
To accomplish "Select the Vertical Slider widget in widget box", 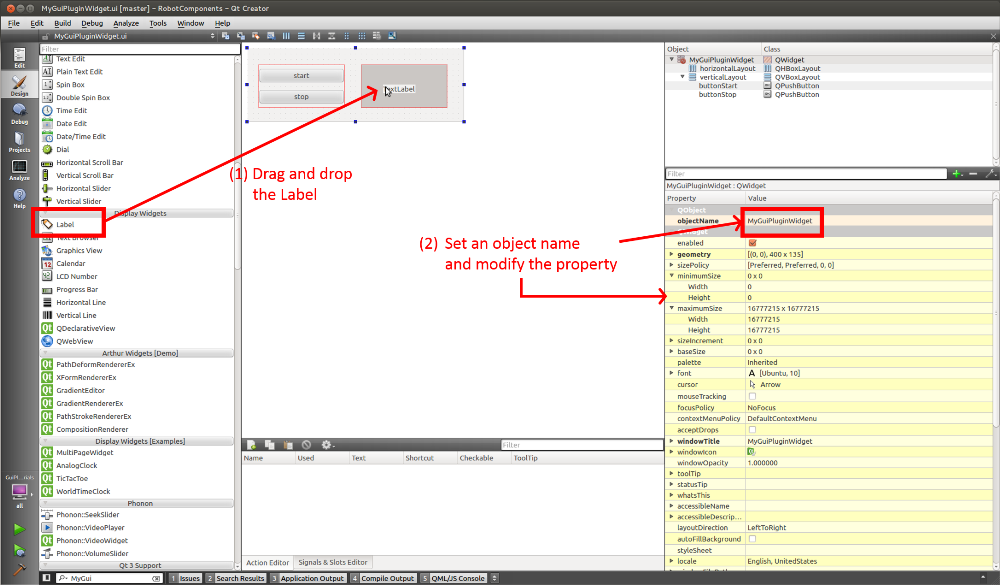I will point(78,202).
